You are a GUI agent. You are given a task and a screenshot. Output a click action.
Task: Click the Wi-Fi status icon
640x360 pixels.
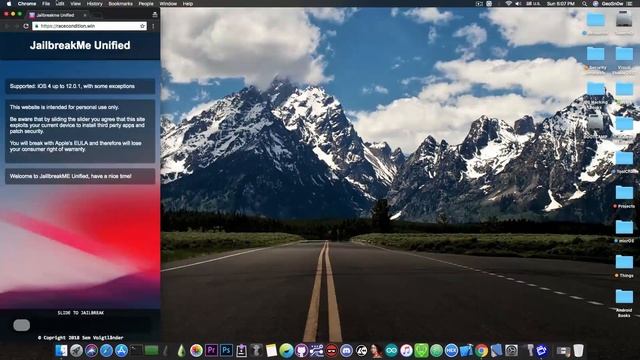click(x=509, y=4)
